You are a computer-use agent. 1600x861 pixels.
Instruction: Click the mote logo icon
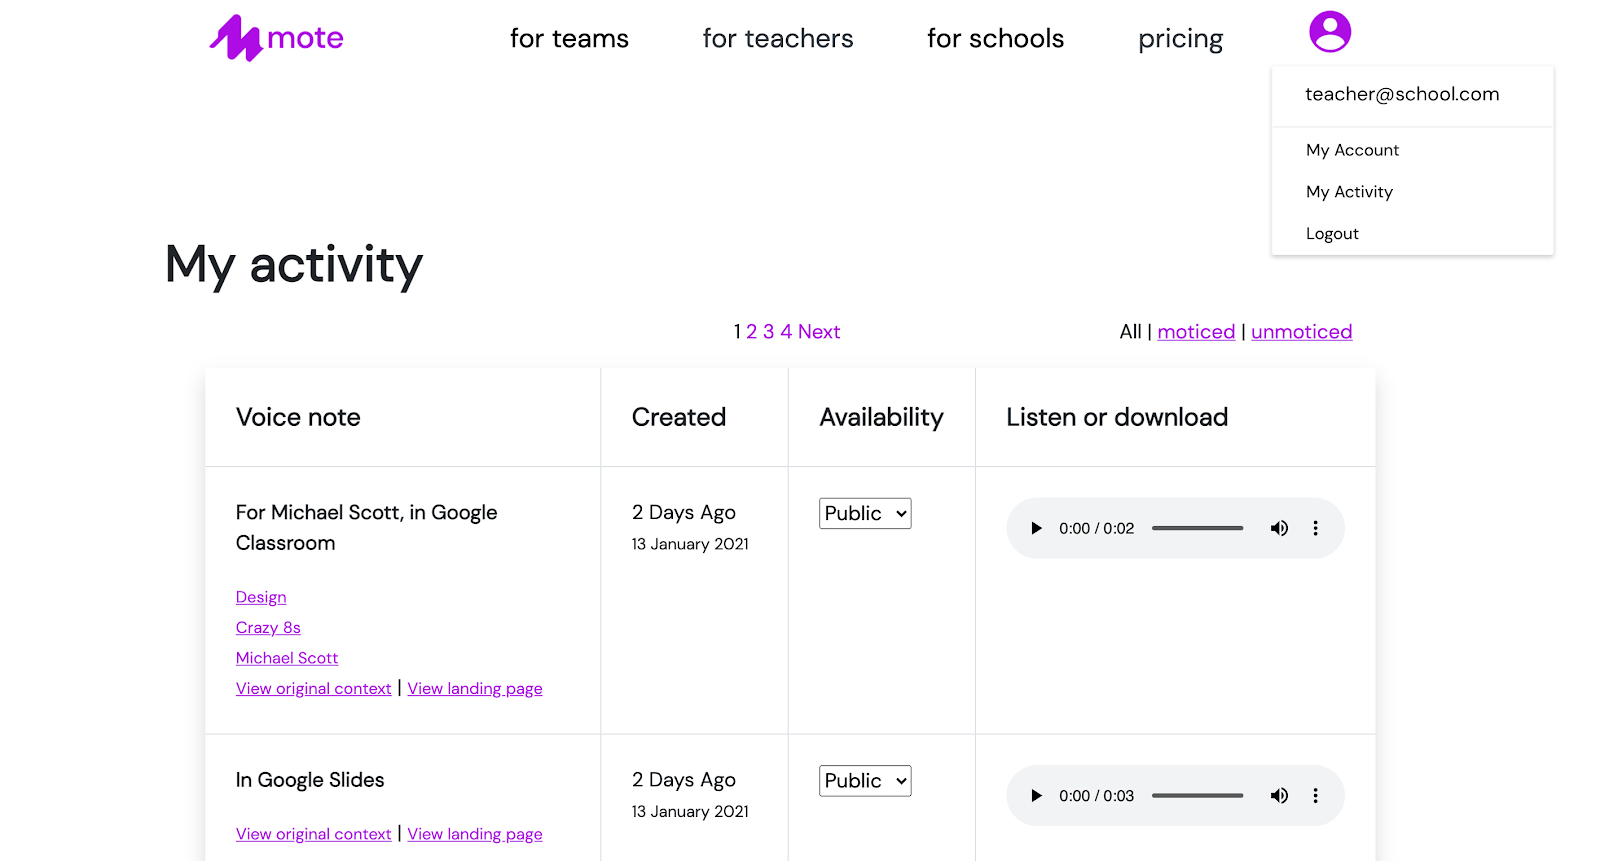click(x=236, y=39)
